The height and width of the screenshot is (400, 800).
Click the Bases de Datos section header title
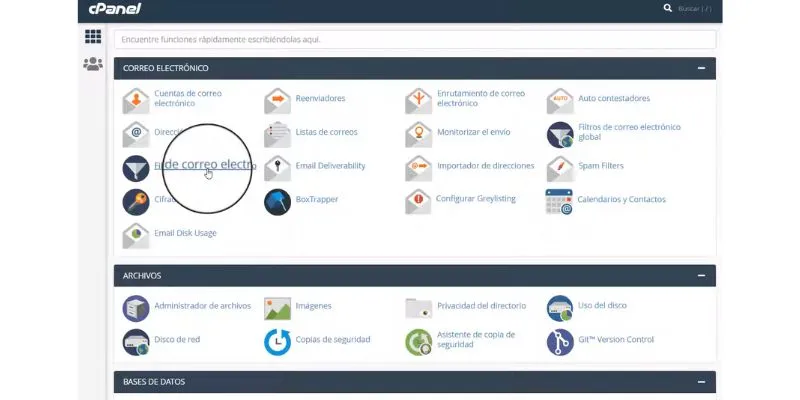click(x=154, y=382)
